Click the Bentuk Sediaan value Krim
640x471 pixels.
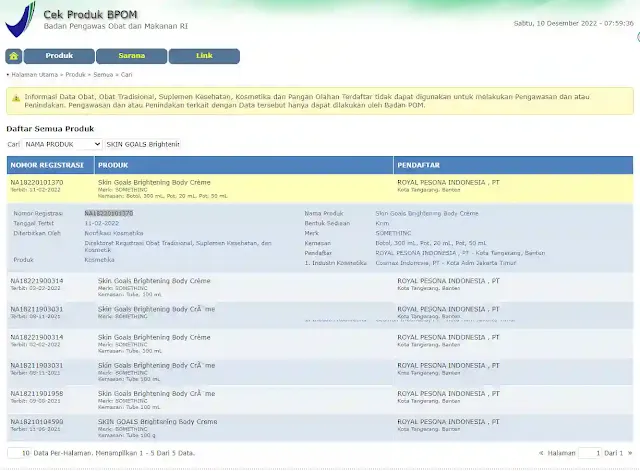click(382, 223)
